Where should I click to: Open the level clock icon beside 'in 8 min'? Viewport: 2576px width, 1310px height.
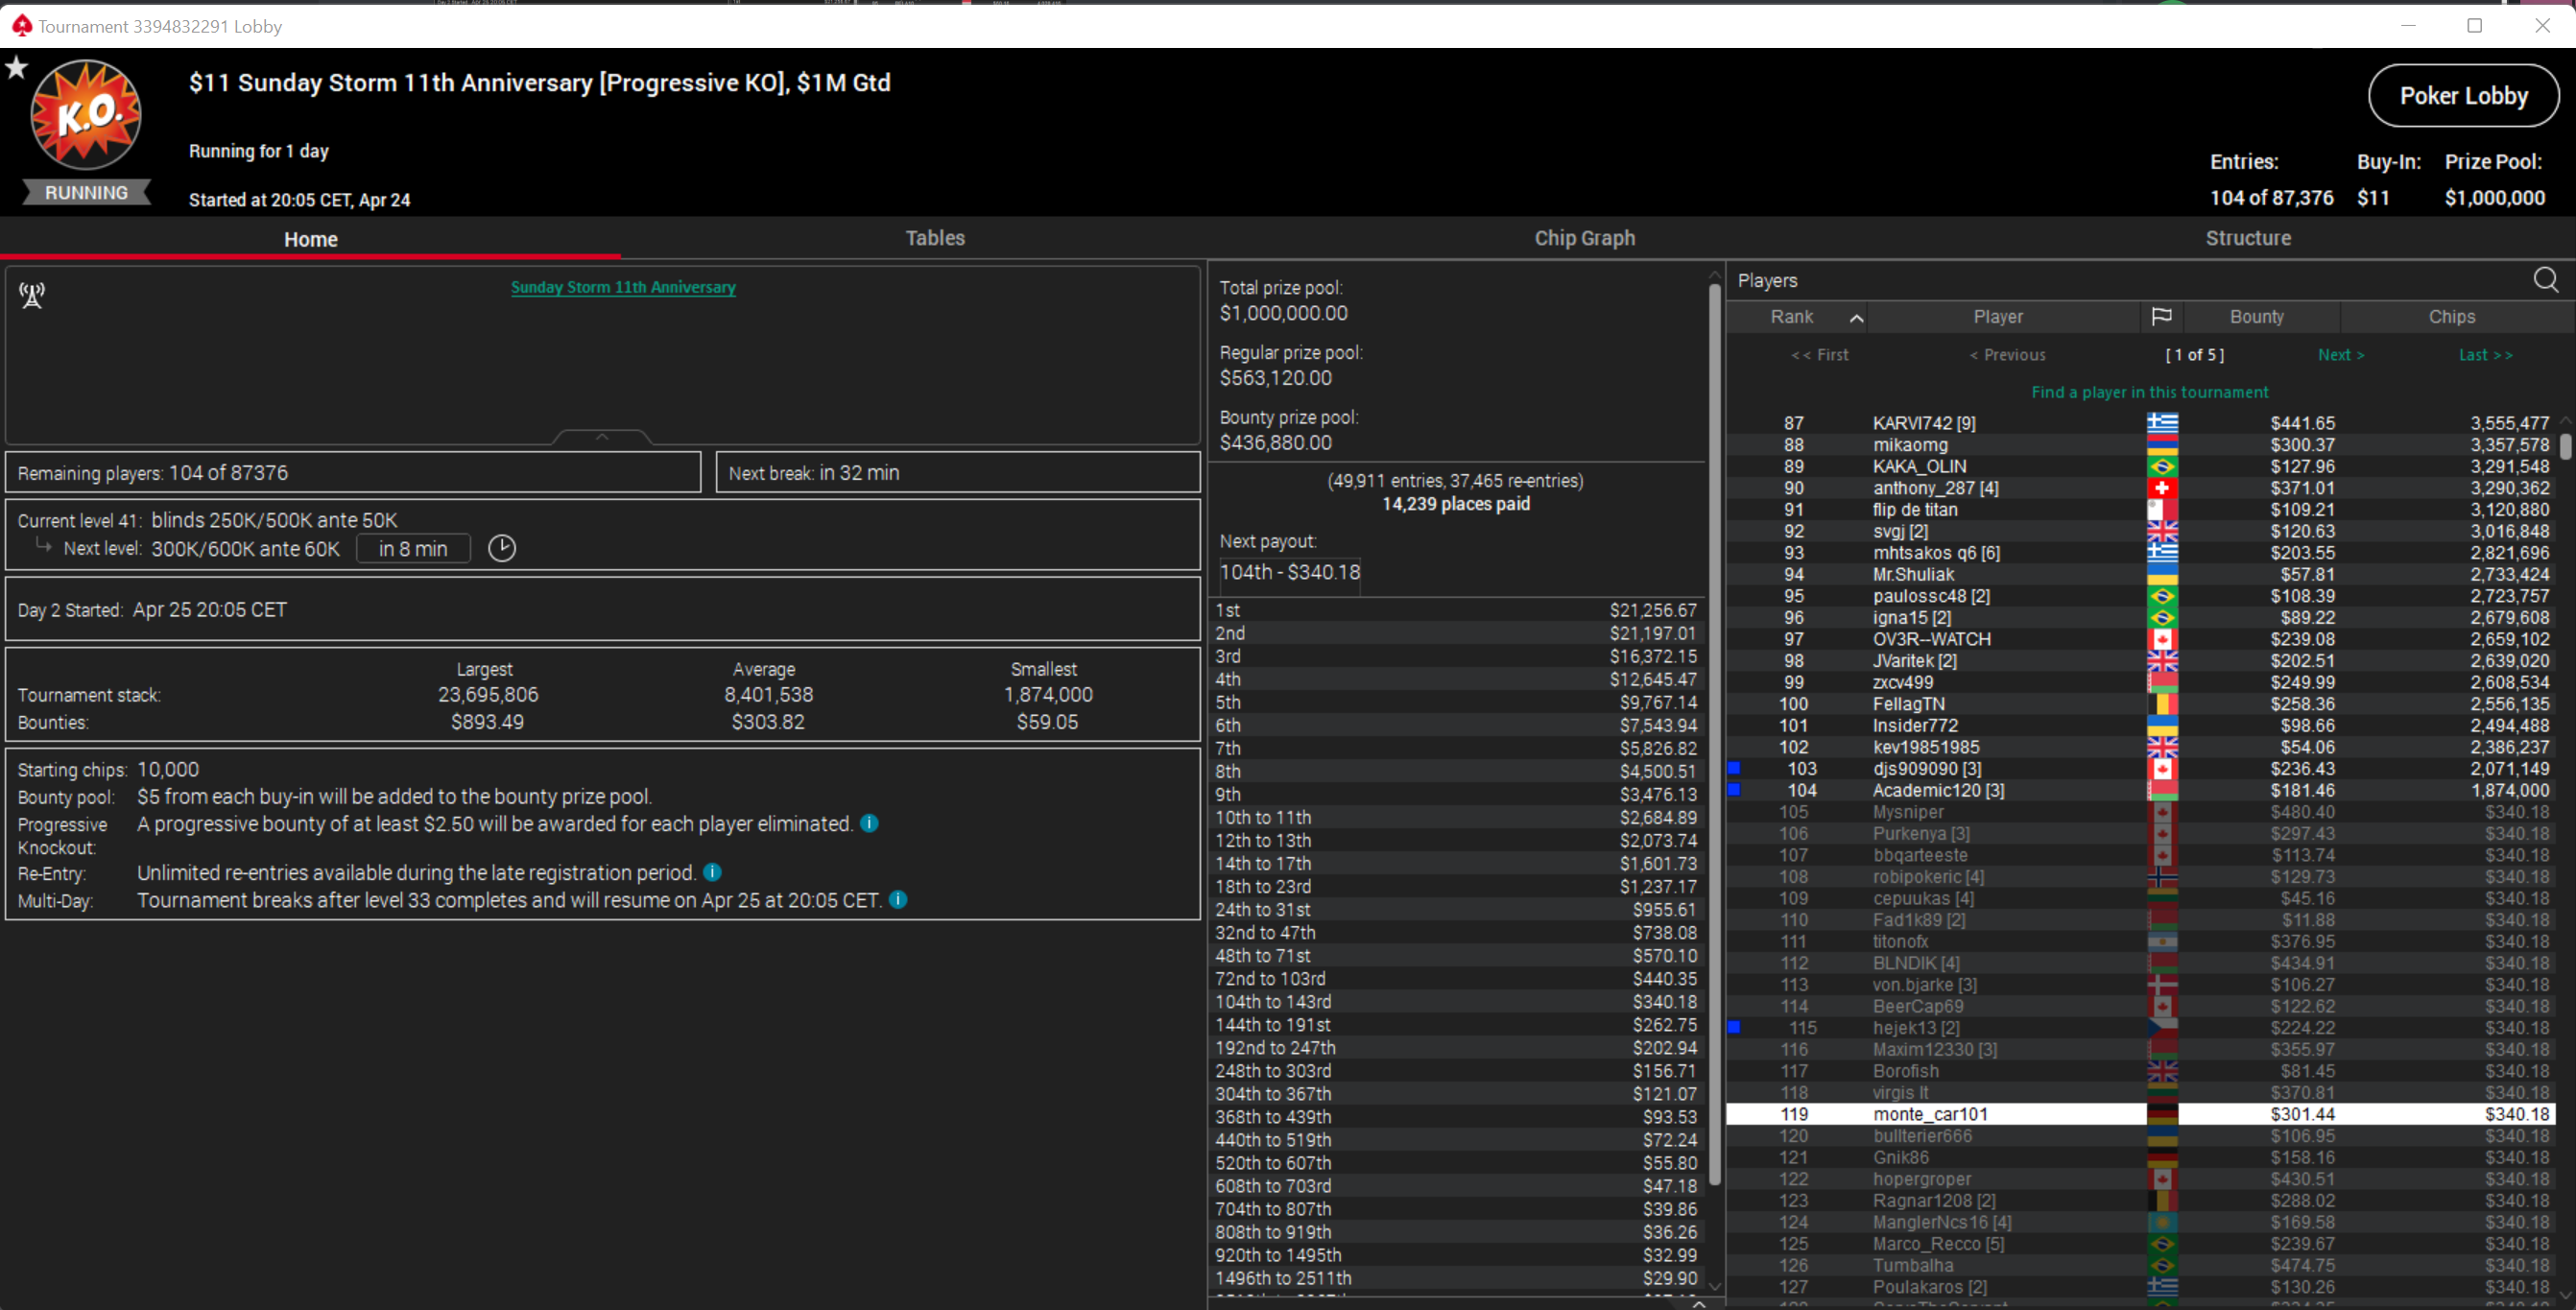[x=502, y=548]
